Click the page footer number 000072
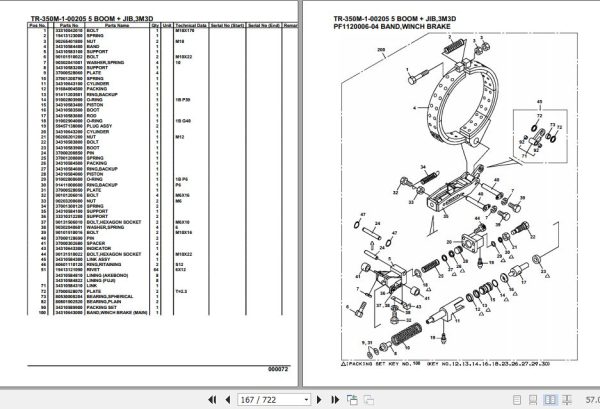This screenshot has height=409, width=600. point(278,369)
